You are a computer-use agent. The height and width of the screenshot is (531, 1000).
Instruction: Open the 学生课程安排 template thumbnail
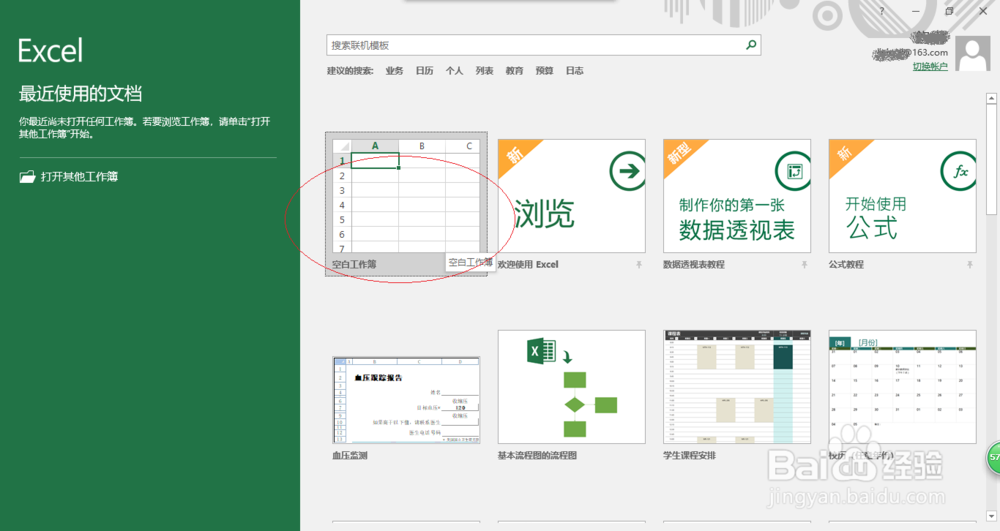[x=737, y=387]
